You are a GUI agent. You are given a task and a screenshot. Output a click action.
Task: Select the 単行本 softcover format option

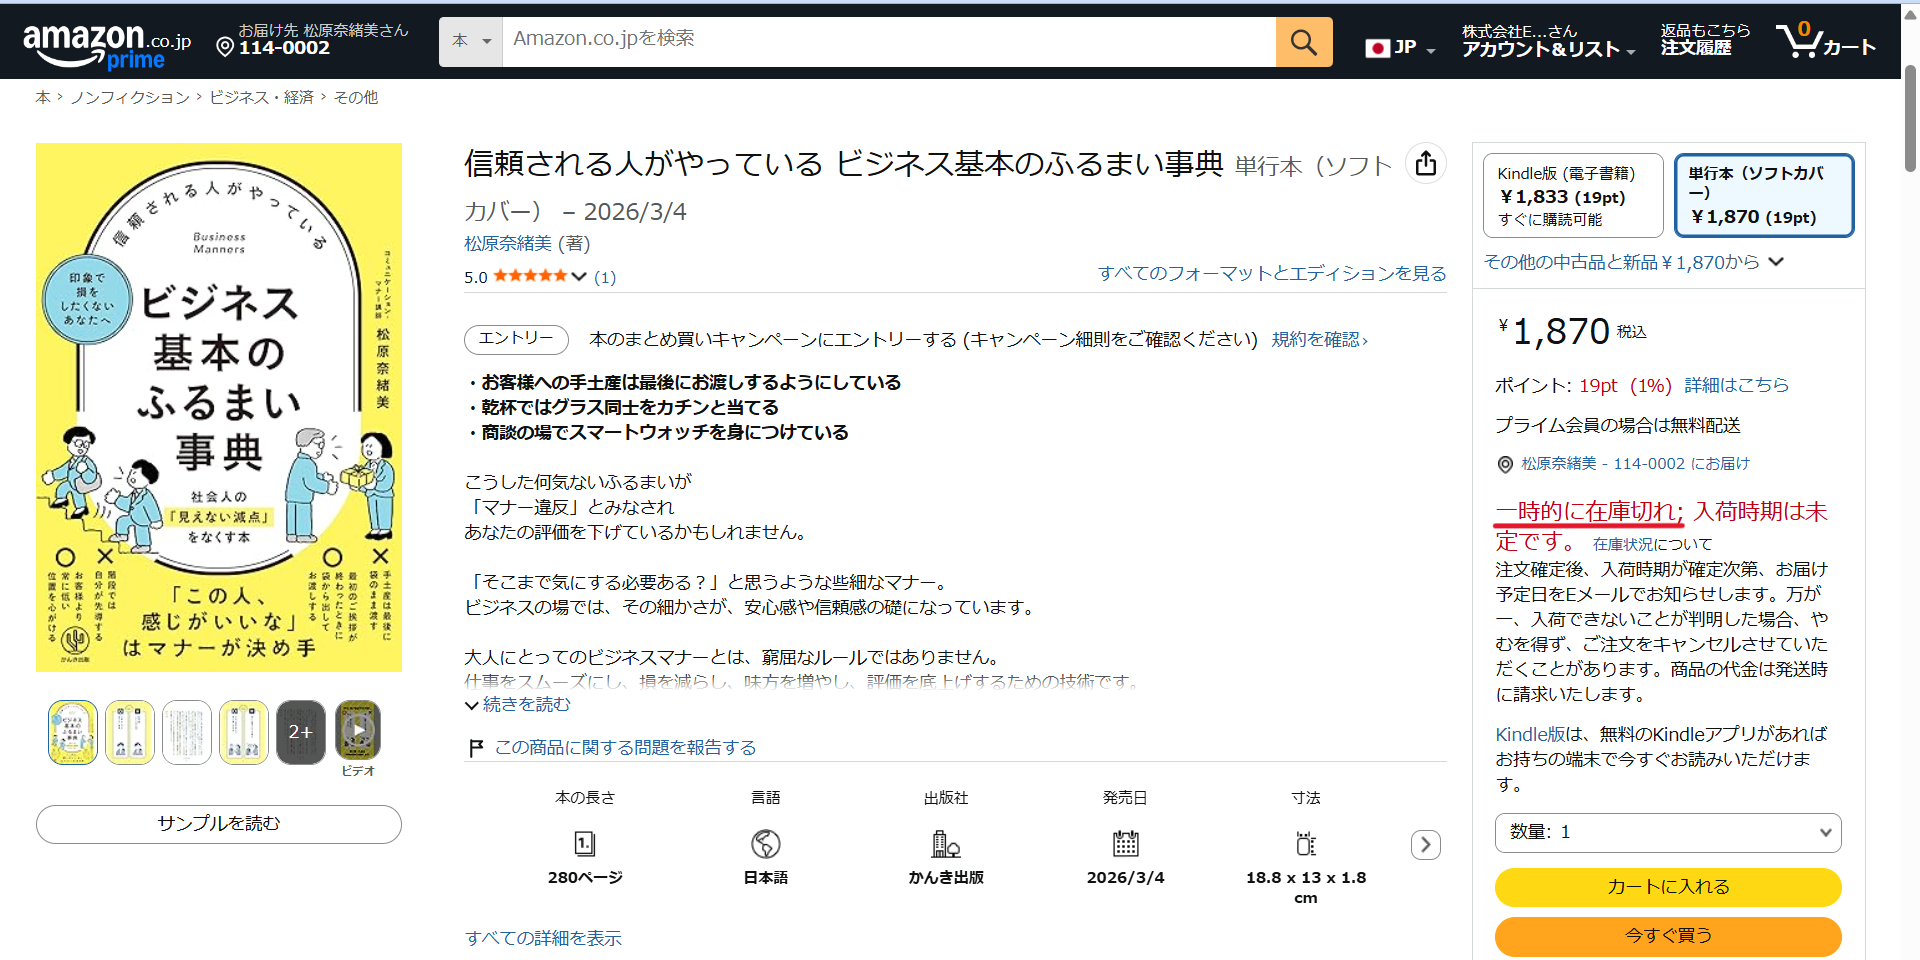tap(1763, 195)
